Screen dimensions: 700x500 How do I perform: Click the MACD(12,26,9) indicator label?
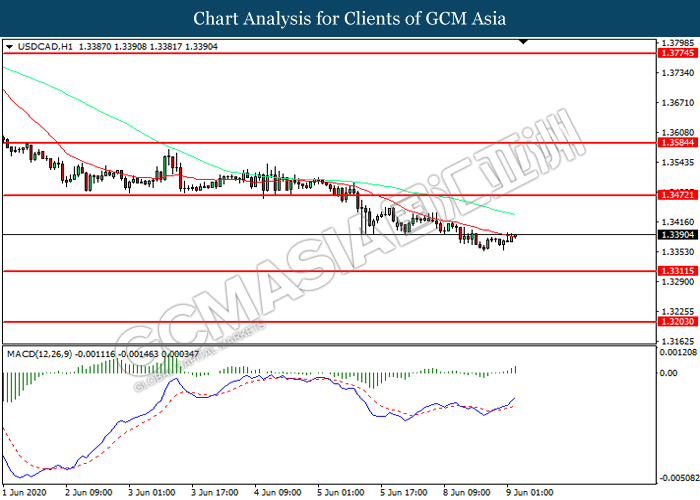pyautogui.click(x=39, y=354)
